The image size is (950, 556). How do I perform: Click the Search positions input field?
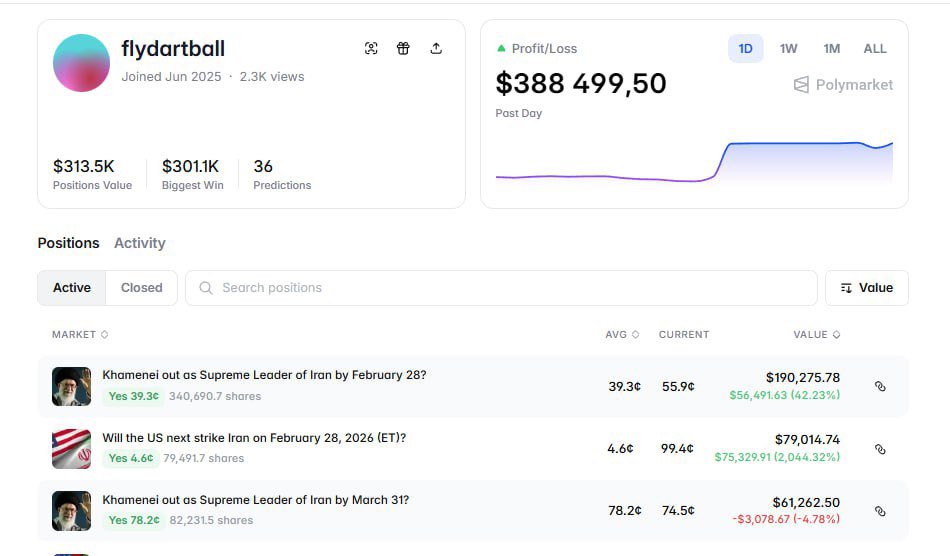pos(500,288)
